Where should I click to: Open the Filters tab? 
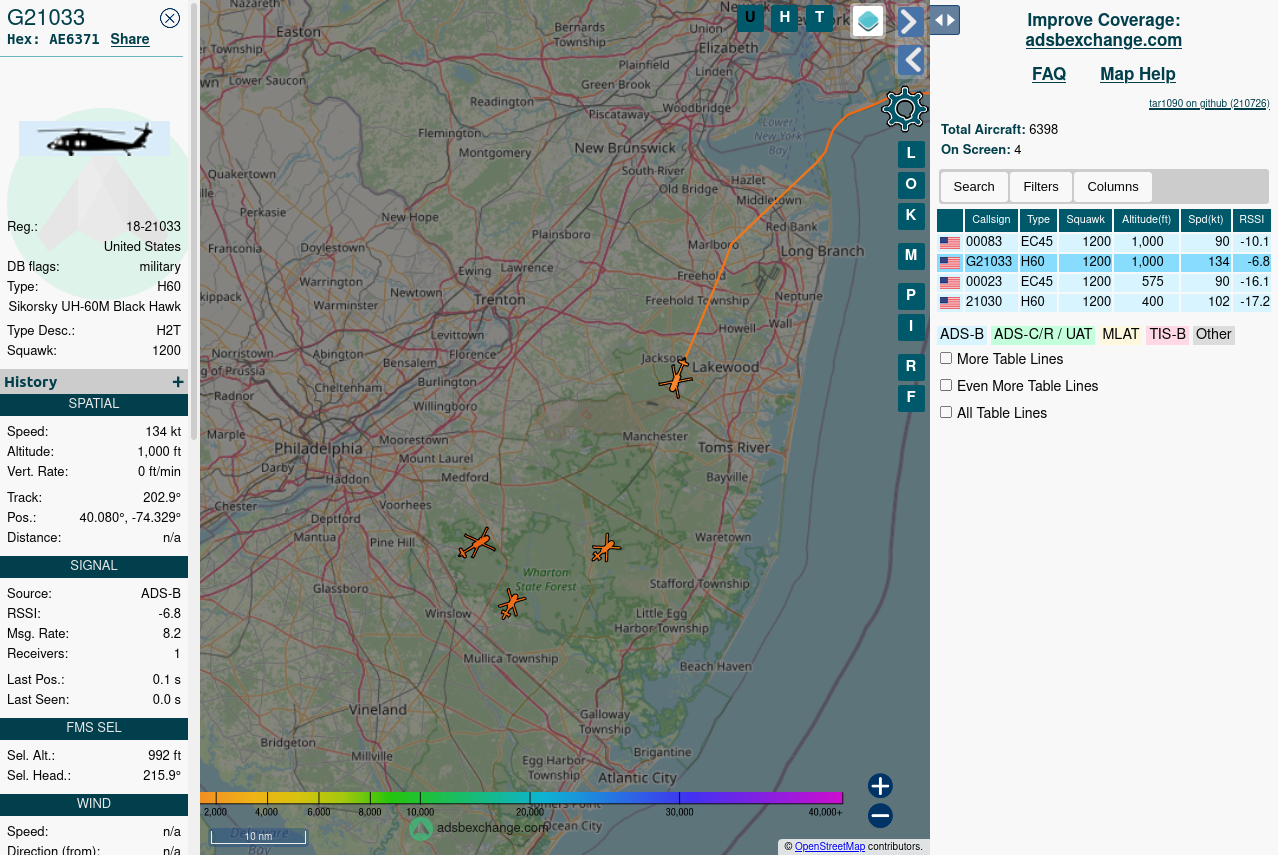point(1041,187)
